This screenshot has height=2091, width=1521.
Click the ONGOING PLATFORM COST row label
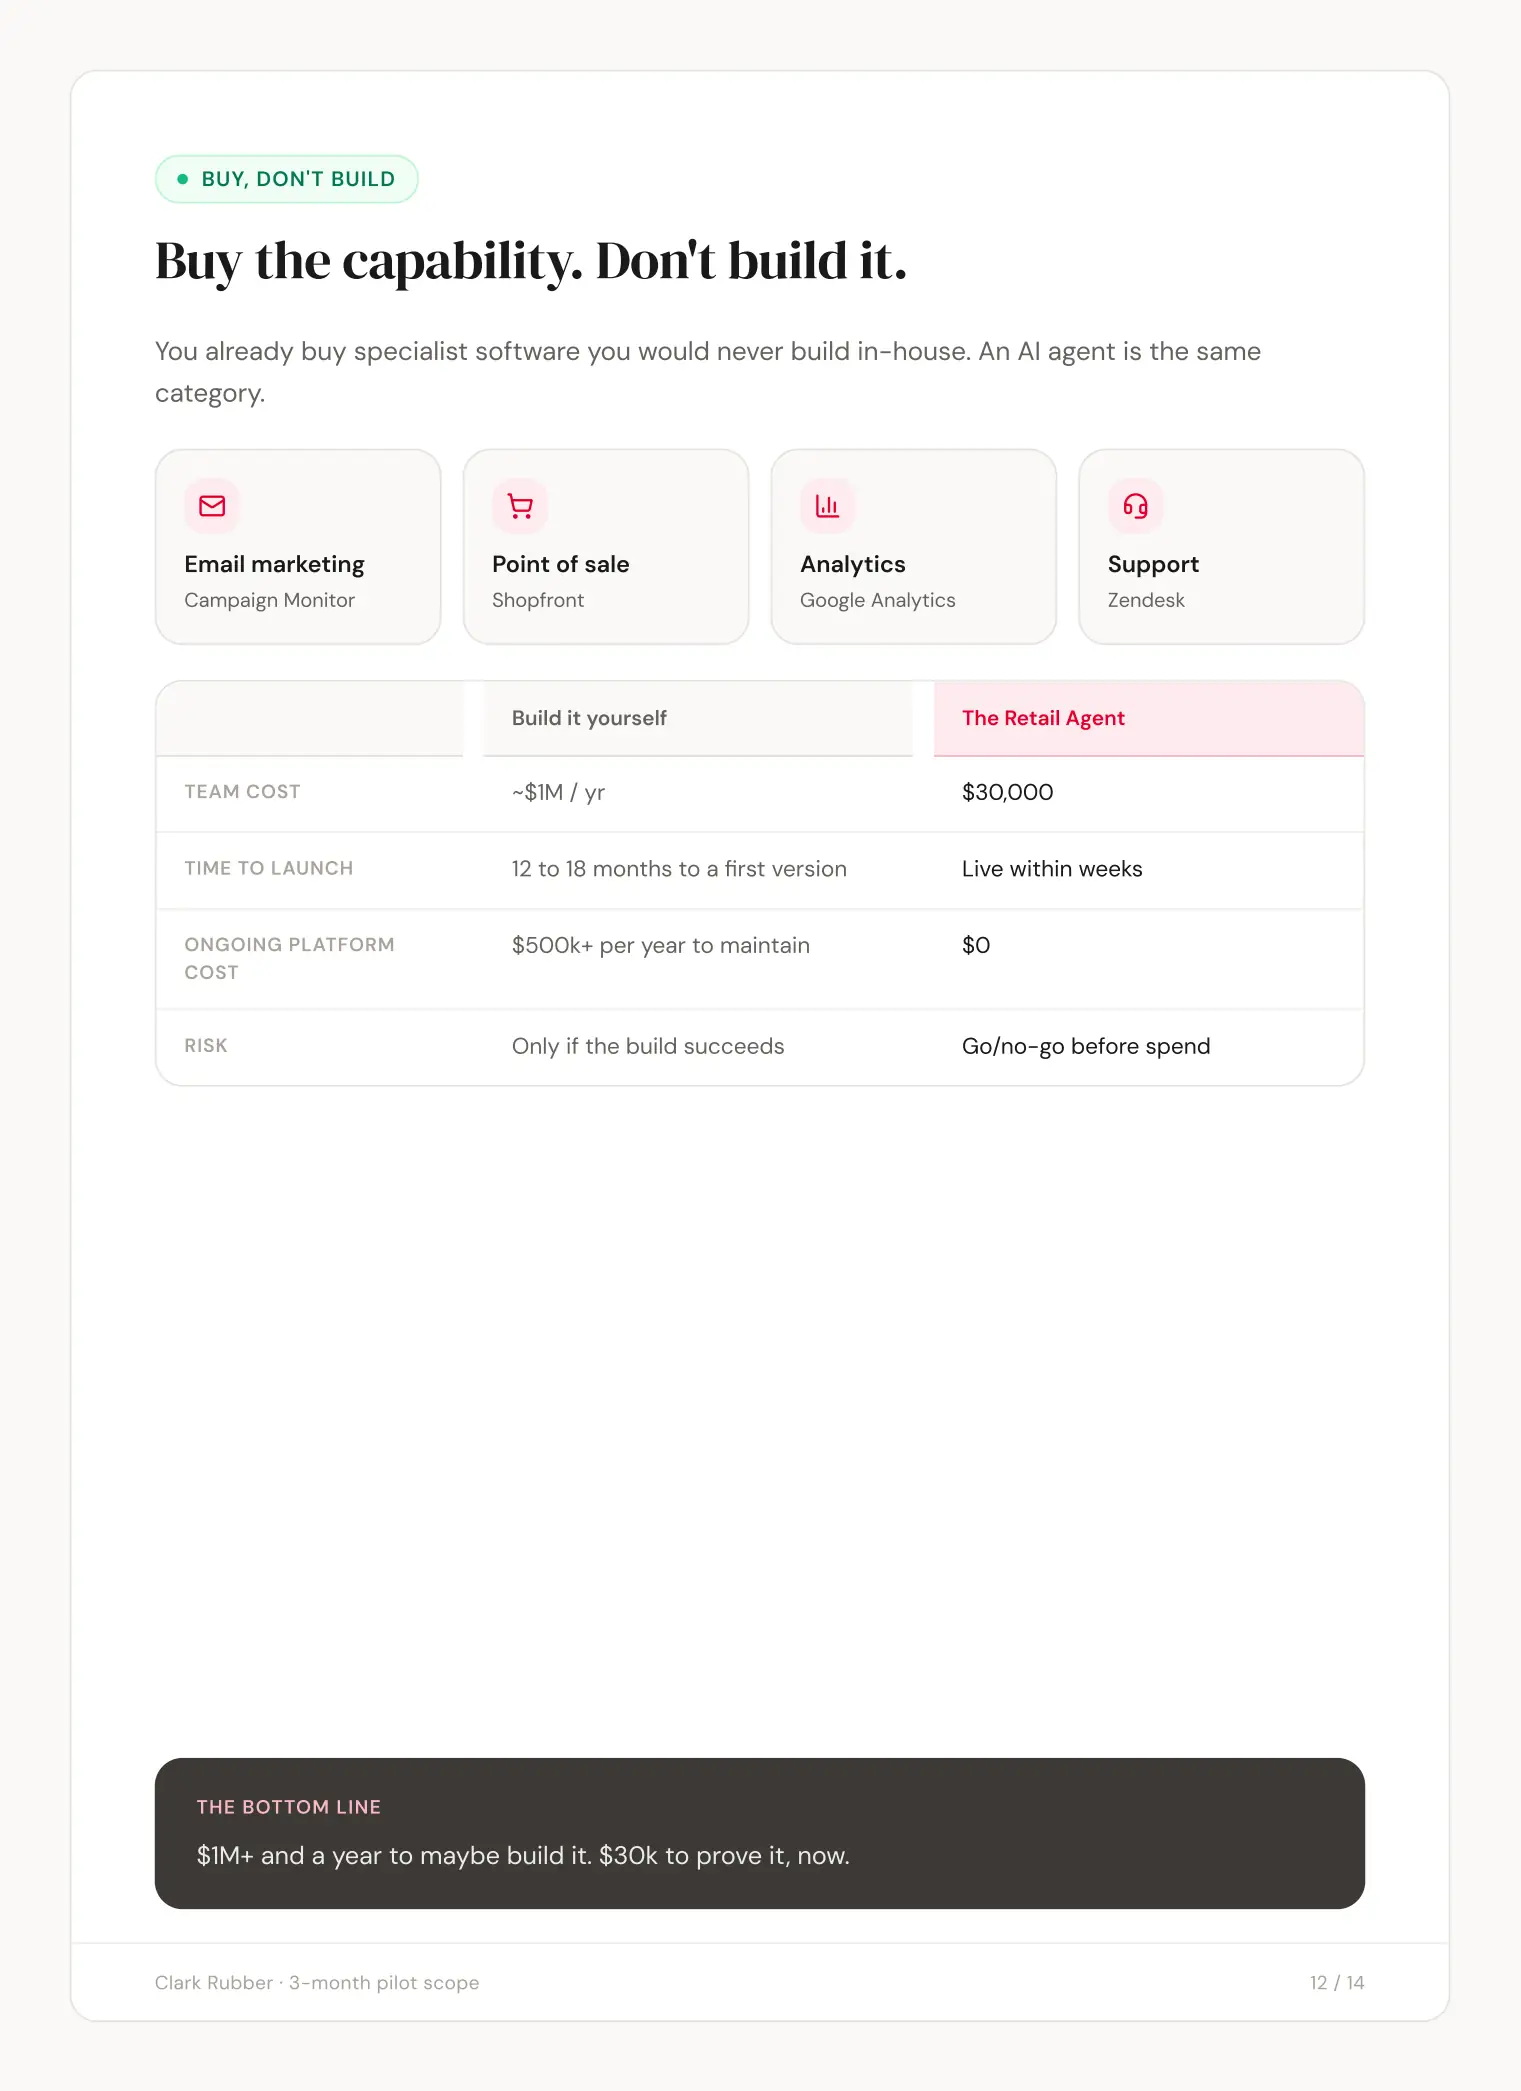pyautogui.click(x=290, y=958)
